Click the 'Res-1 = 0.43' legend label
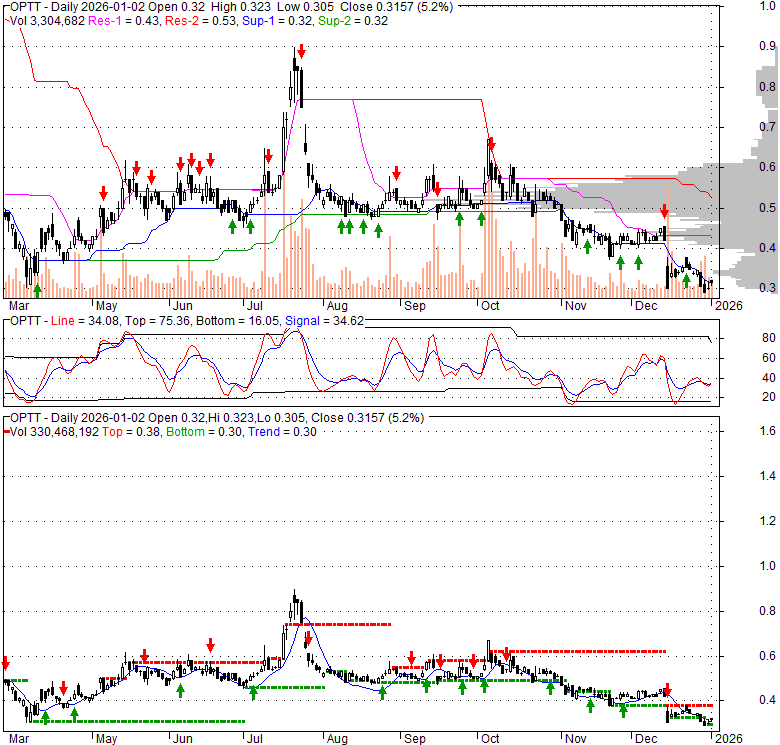The image size is (780, 745). point(124,21)
